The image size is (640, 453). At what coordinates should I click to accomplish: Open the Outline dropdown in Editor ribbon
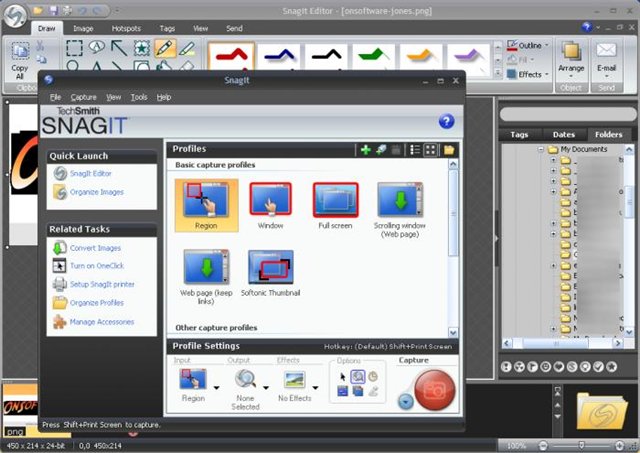(528, 45)
